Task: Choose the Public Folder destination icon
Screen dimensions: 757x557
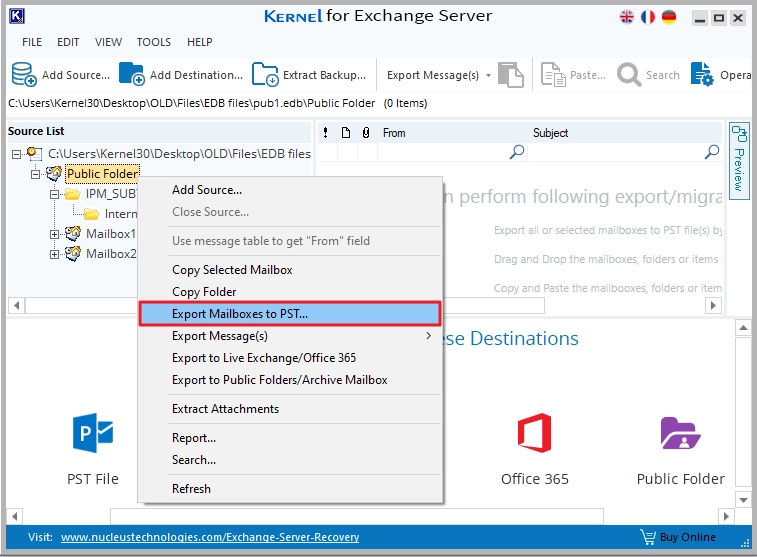Action: click(680, 433)
